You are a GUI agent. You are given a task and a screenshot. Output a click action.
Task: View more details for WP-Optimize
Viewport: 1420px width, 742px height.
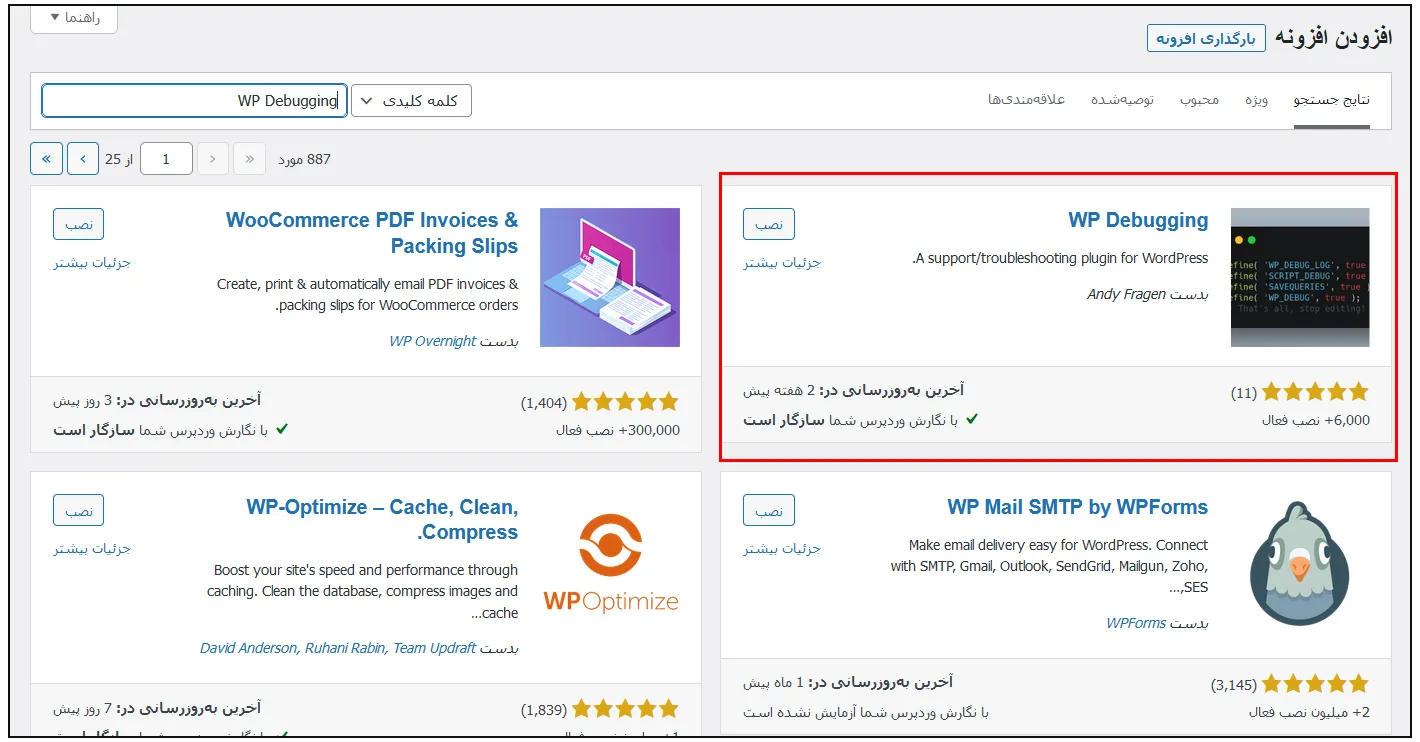(92, 549)
